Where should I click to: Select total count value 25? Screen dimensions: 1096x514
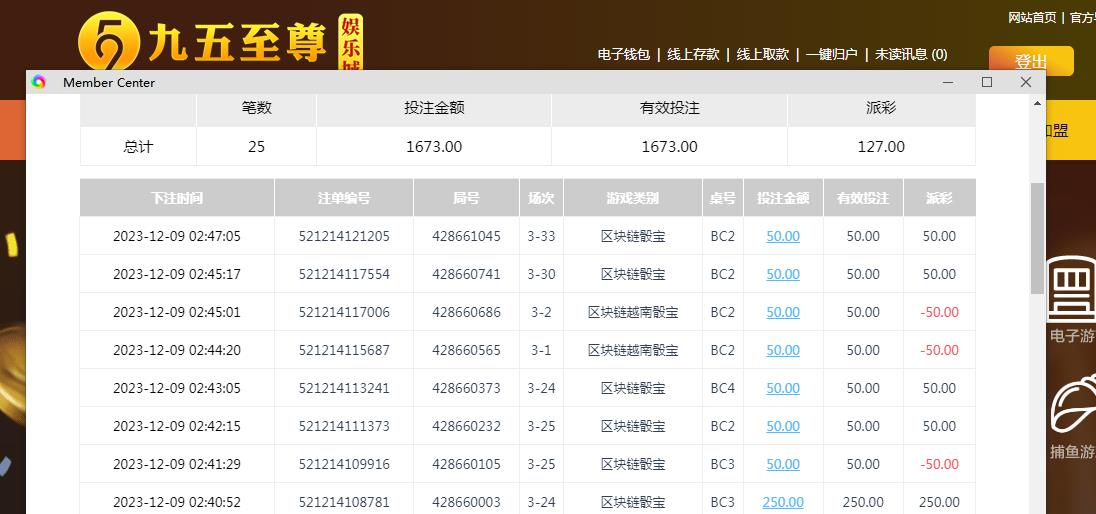click(x=257, y=147)
